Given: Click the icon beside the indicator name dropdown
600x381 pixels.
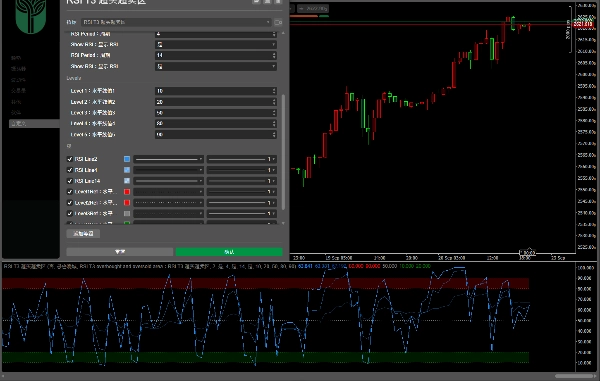Looking at the screenshot, I should [x=278, y=22].
